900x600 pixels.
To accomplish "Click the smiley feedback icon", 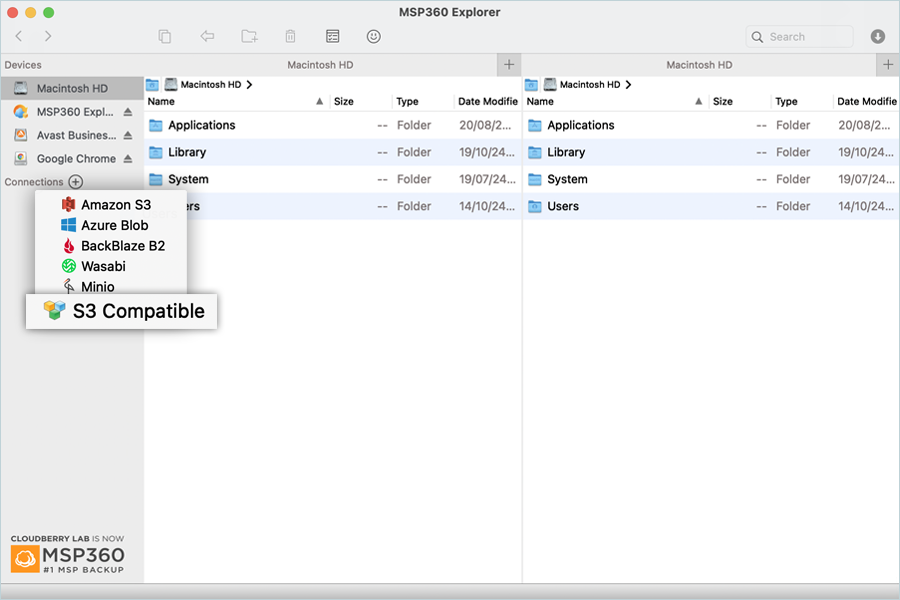I will 374,37.
